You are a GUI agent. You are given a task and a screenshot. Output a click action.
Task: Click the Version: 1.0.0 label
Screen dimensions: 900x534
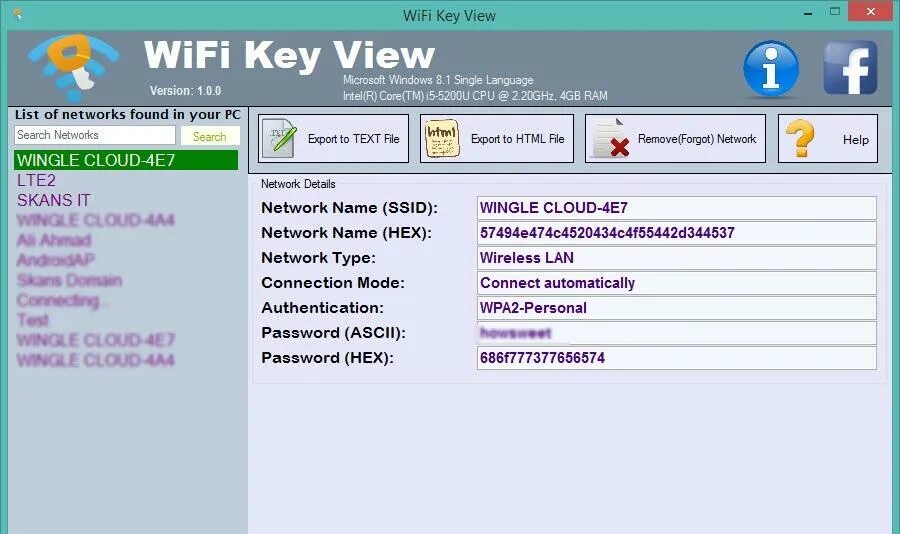click(185, 91)
